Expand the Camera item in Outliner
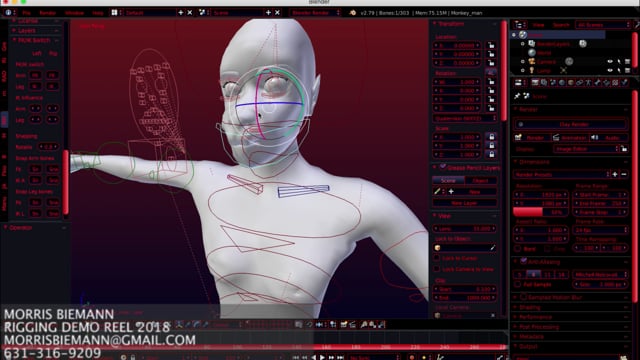The image size is (640, 360). click(523, 62)
